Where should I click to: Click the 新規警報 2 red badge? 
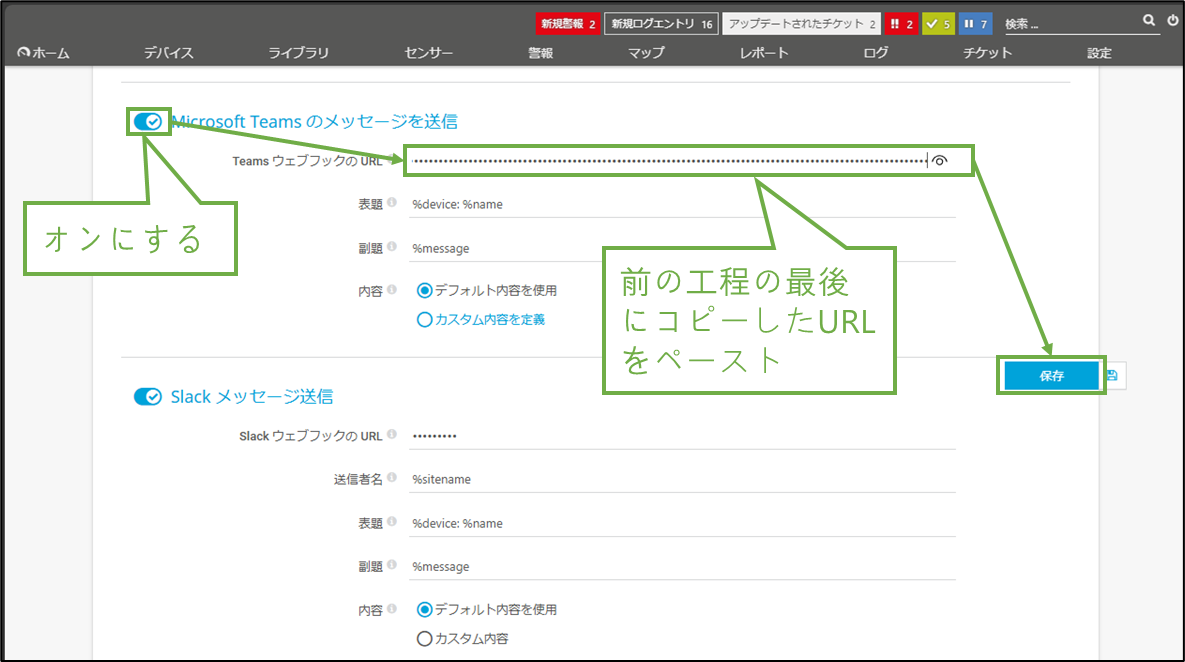click(568, 23)
